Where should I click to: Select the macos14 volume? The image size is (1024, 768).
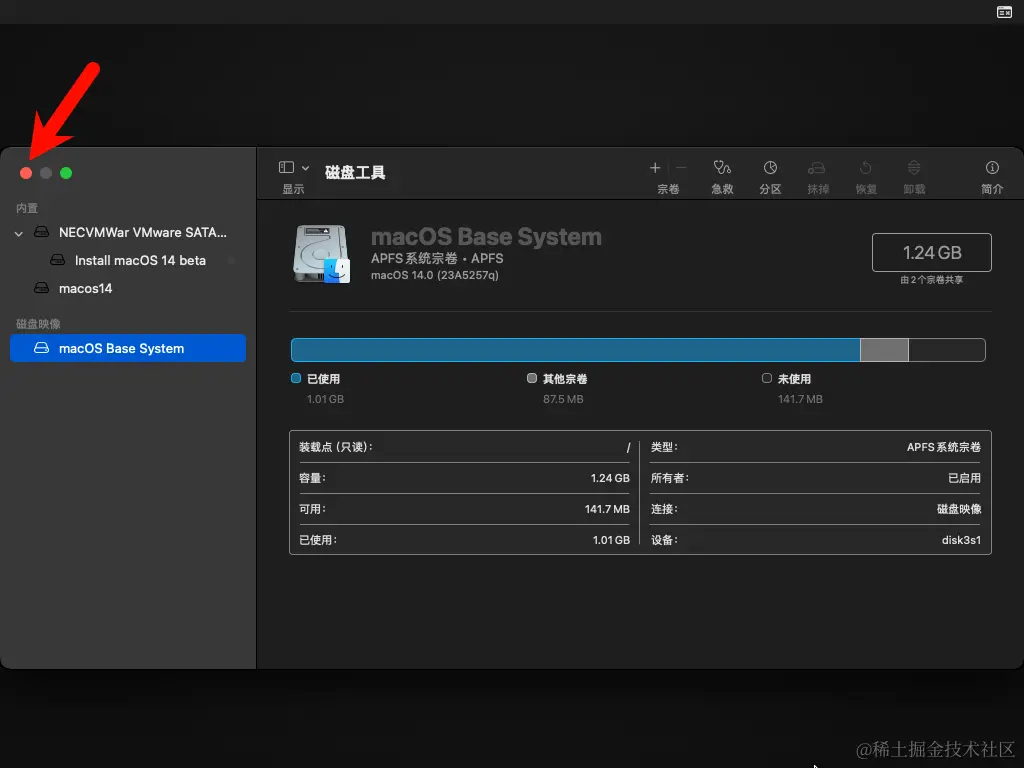coord(128,289)
